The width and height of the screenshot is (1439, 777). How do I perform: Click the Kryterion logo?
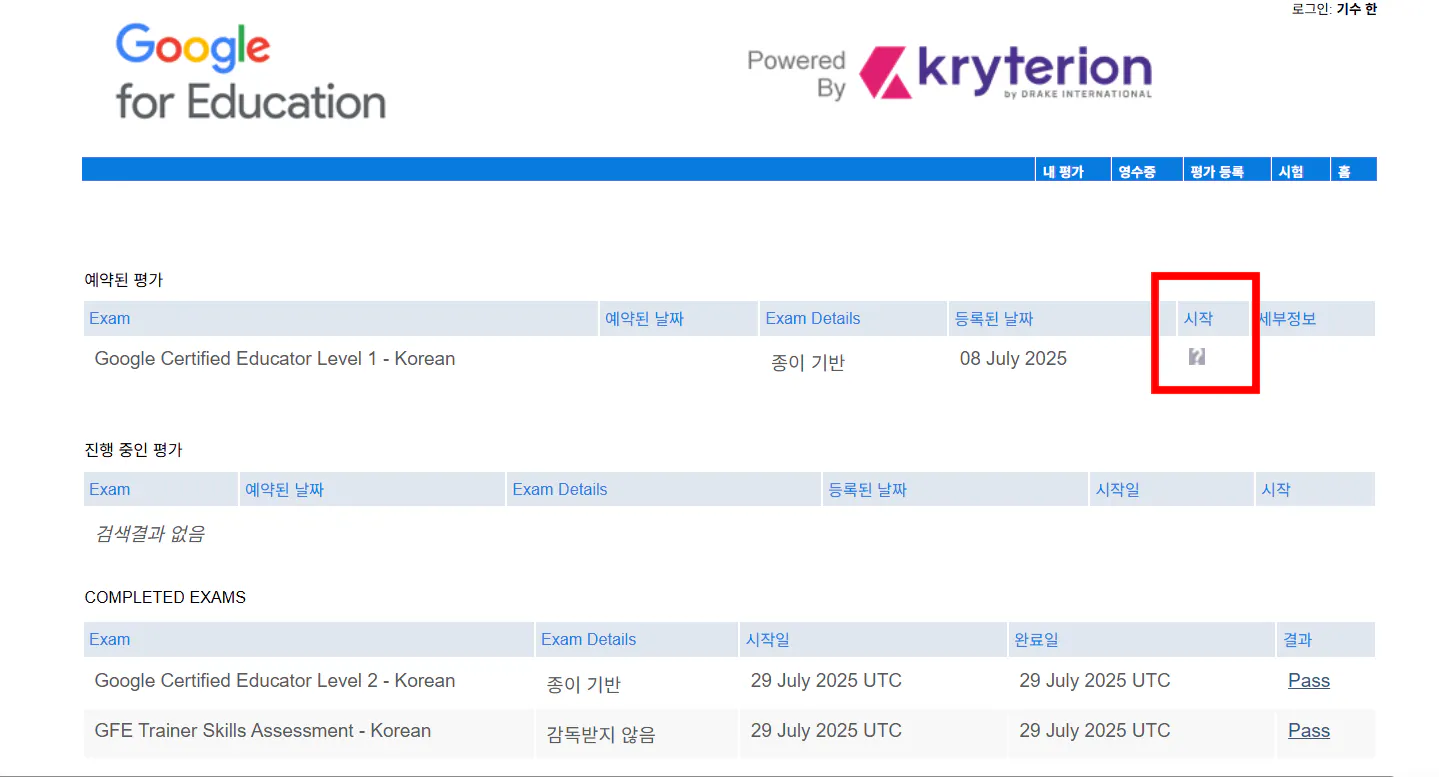coord(1005,72)
